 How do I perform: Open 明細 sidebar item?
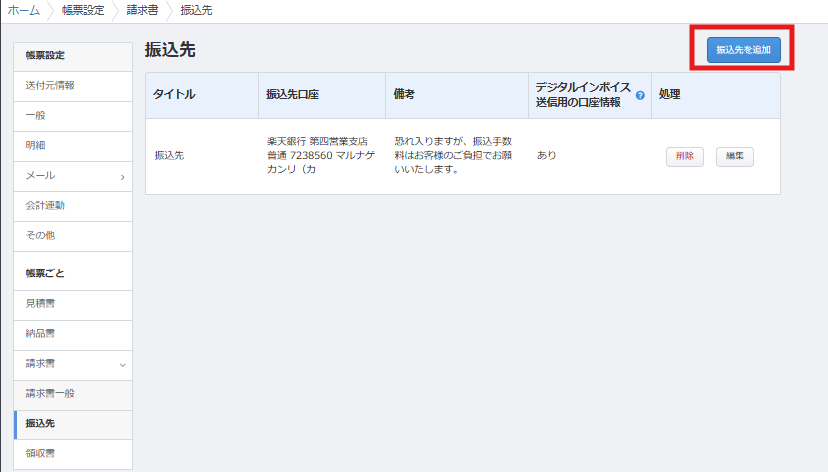[x=36, y=145]
